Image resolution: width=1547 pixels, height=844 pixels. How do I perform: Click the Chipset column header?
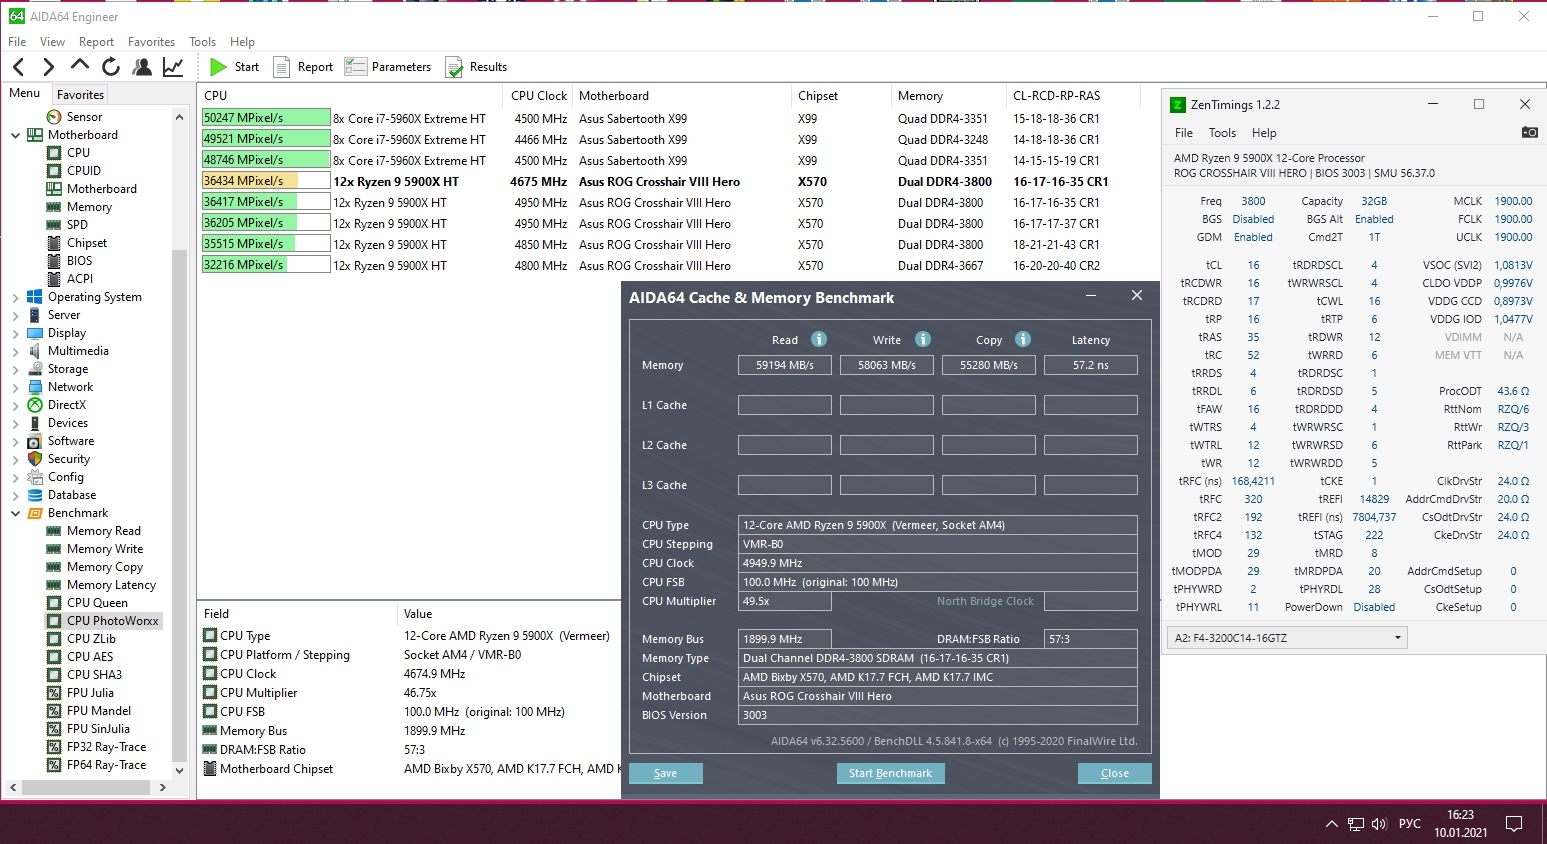(x=840, y=96)
